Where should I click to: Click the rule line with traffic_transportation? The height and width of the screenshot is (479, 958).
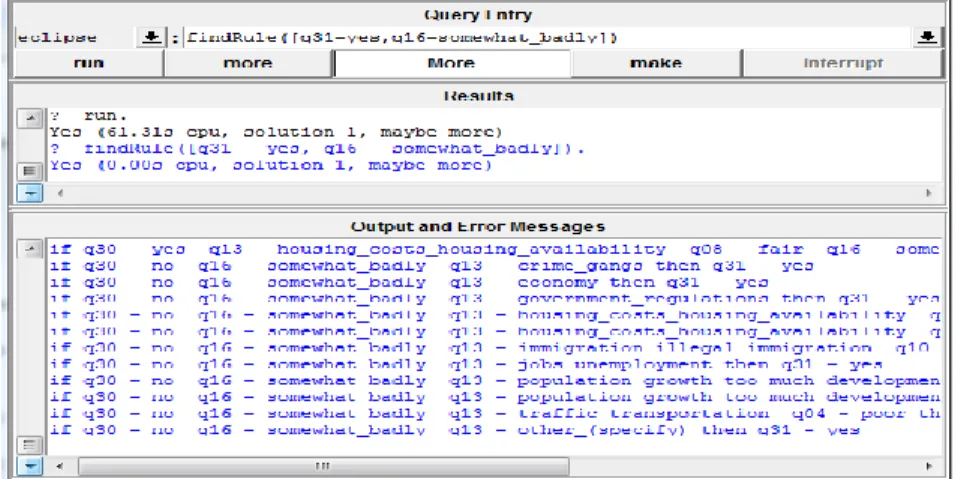click(x=495, y=414)
